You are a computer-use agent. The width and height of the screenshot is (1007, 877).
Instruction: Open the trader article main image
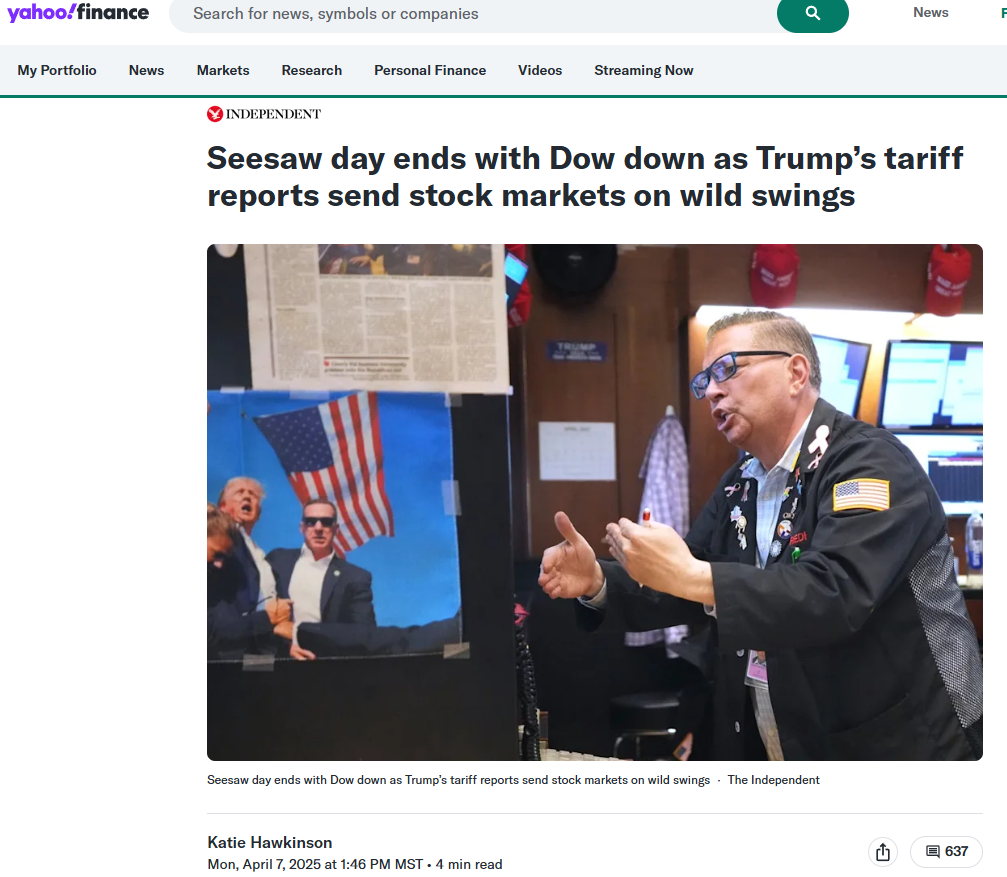tap(595, 502)
